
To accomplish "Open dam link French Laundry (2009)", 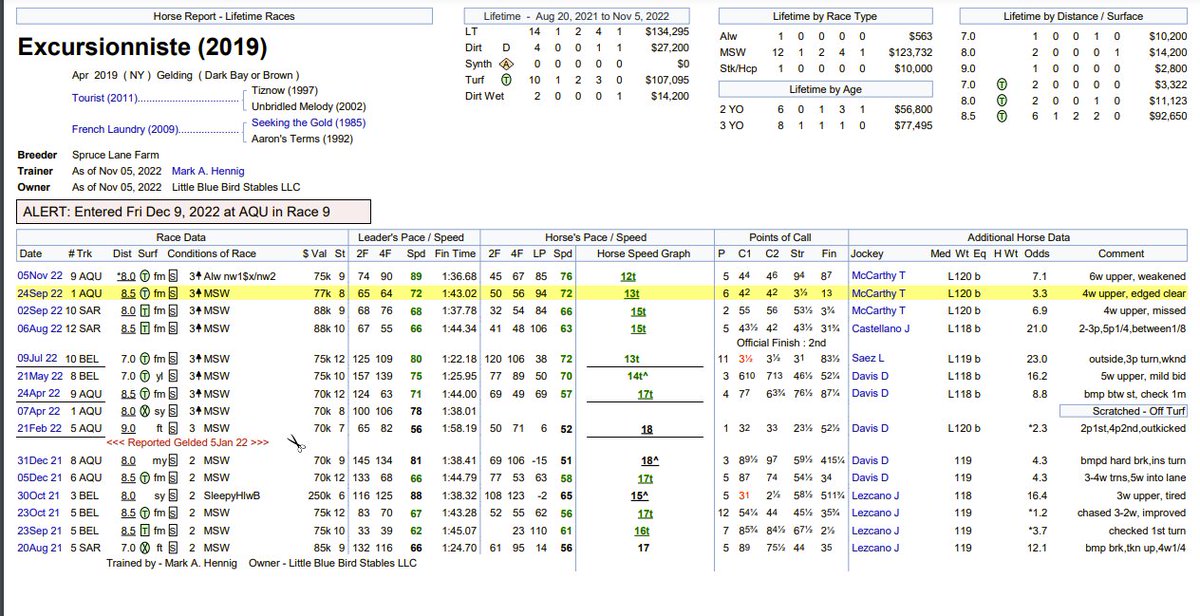I will click(x=127, y=130).
